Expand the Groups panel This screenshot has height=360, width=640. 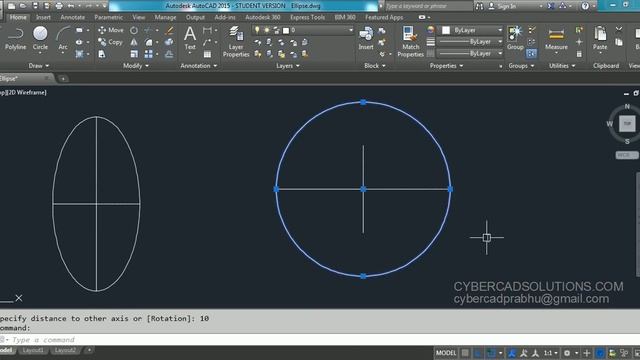click(x=521, y=66)
